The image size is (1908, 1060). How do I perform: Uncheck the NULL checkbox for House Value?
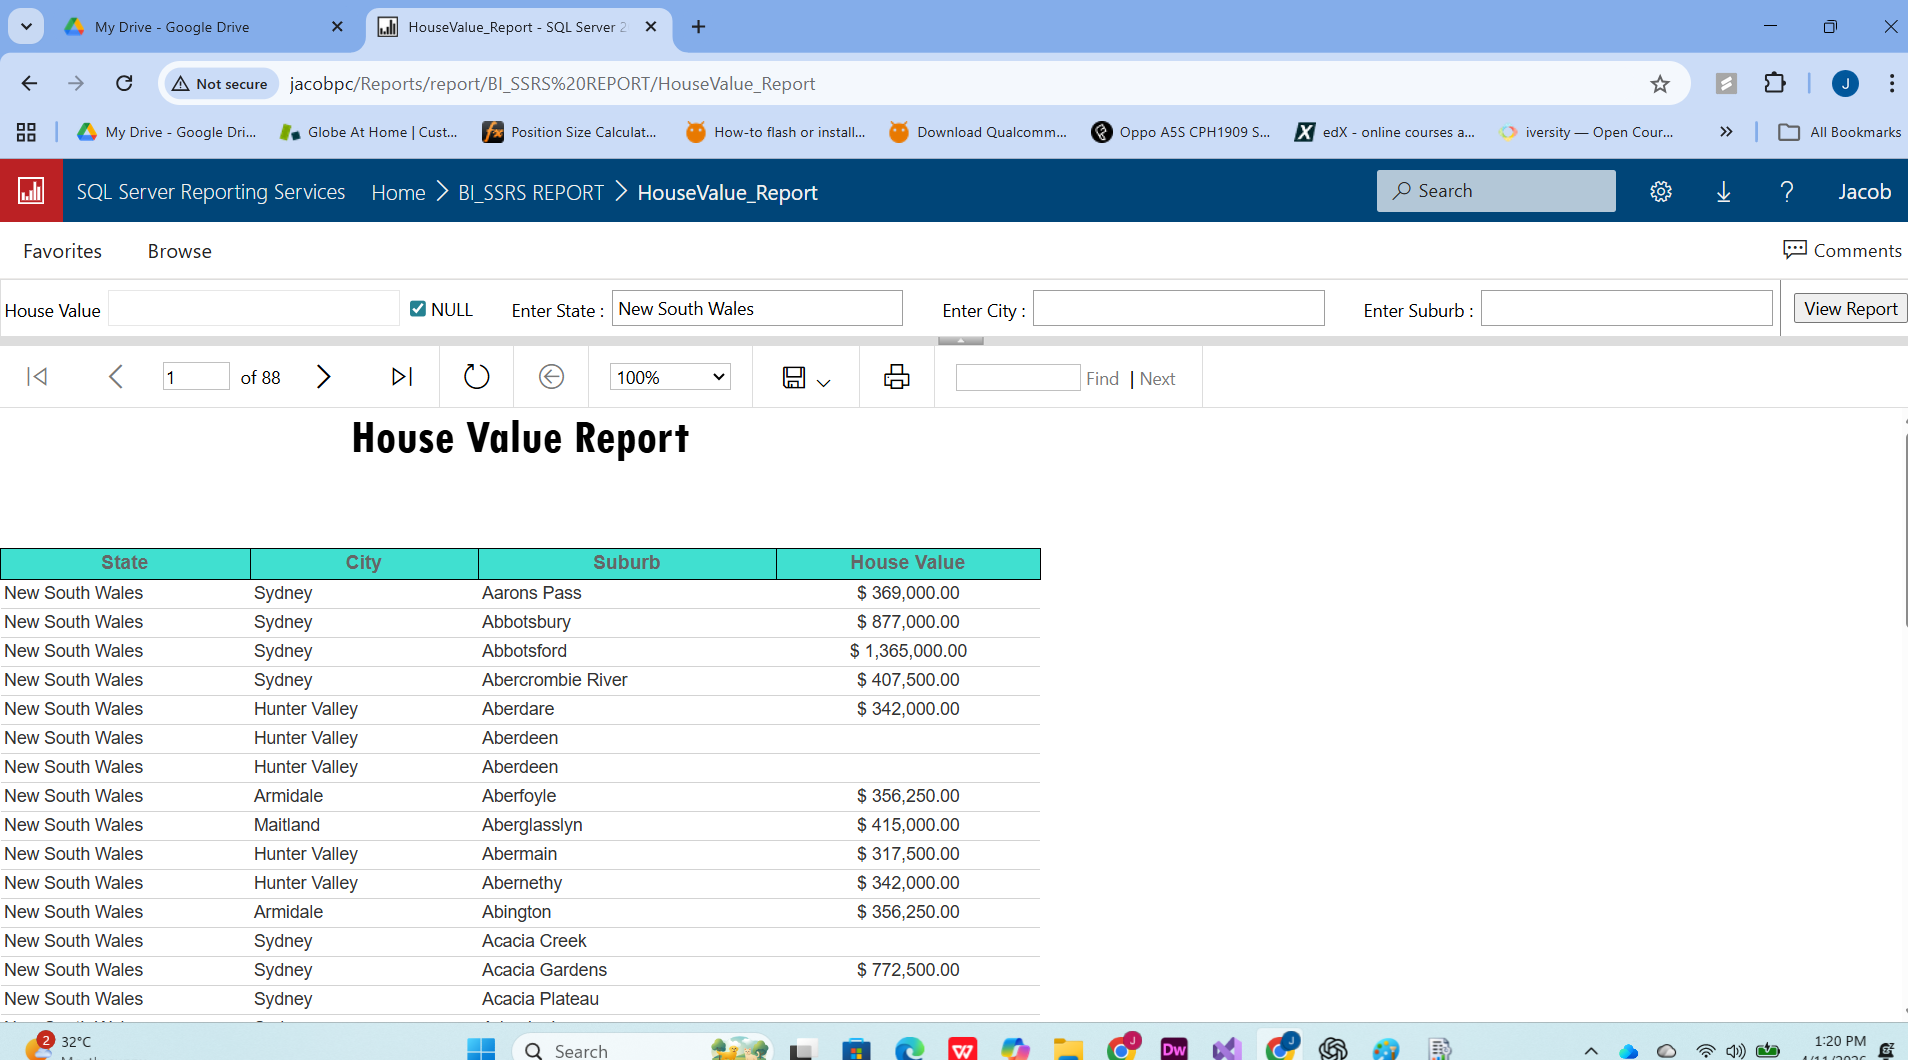click(418, 309)
